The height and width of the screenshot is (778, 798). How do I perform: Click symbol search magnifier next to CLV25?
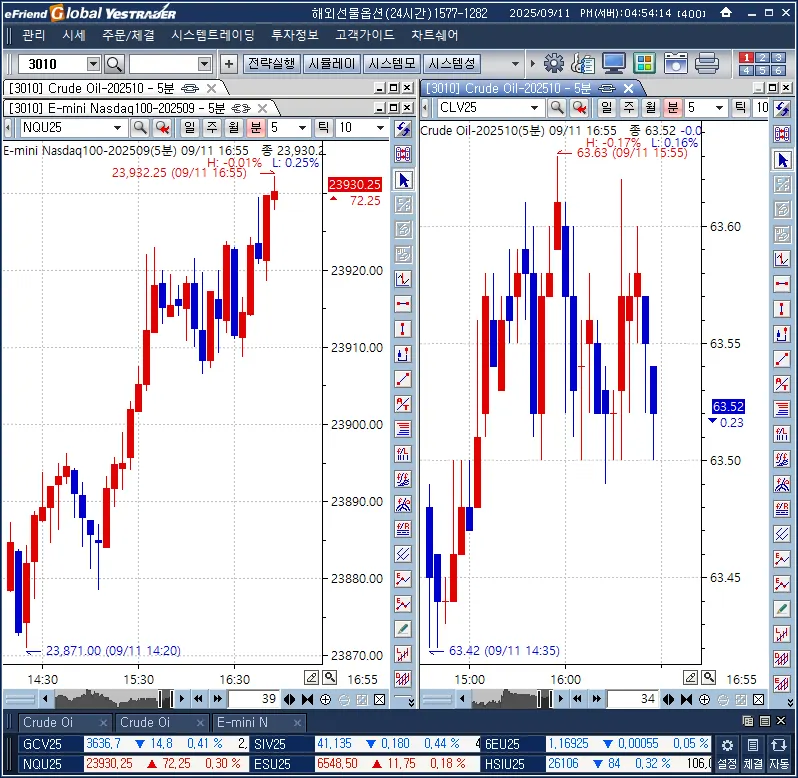557,107
